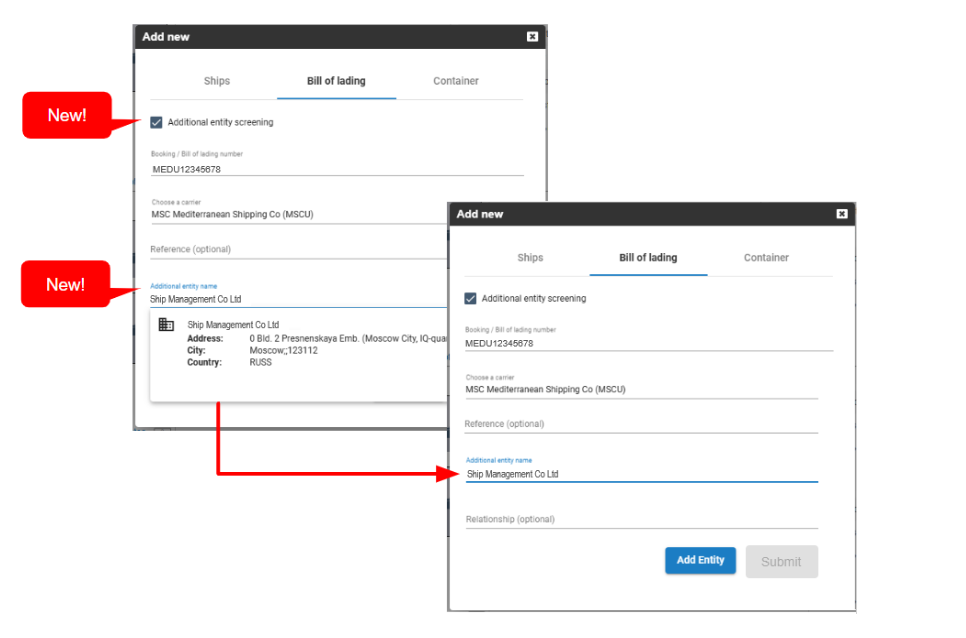Click the New! callout beside the screening checkbox

66,115
